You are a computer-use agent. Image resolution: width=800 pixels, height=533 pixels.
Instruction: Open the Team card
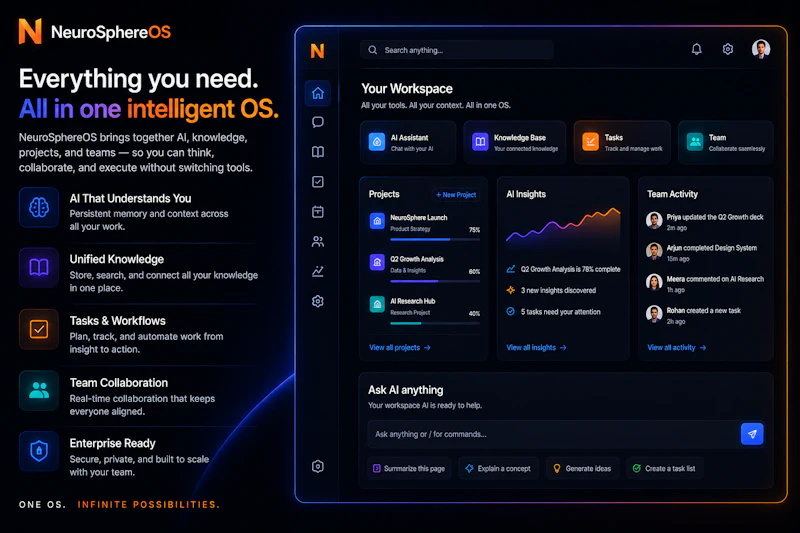coord(726,142)
